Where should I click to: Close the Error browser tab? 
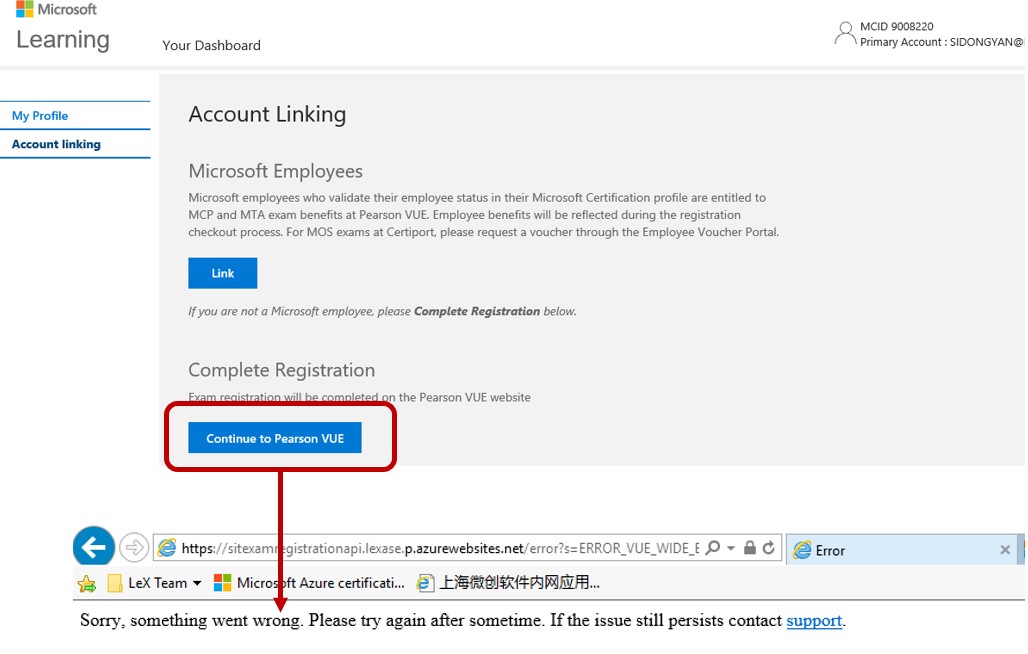coord(1005,550)
